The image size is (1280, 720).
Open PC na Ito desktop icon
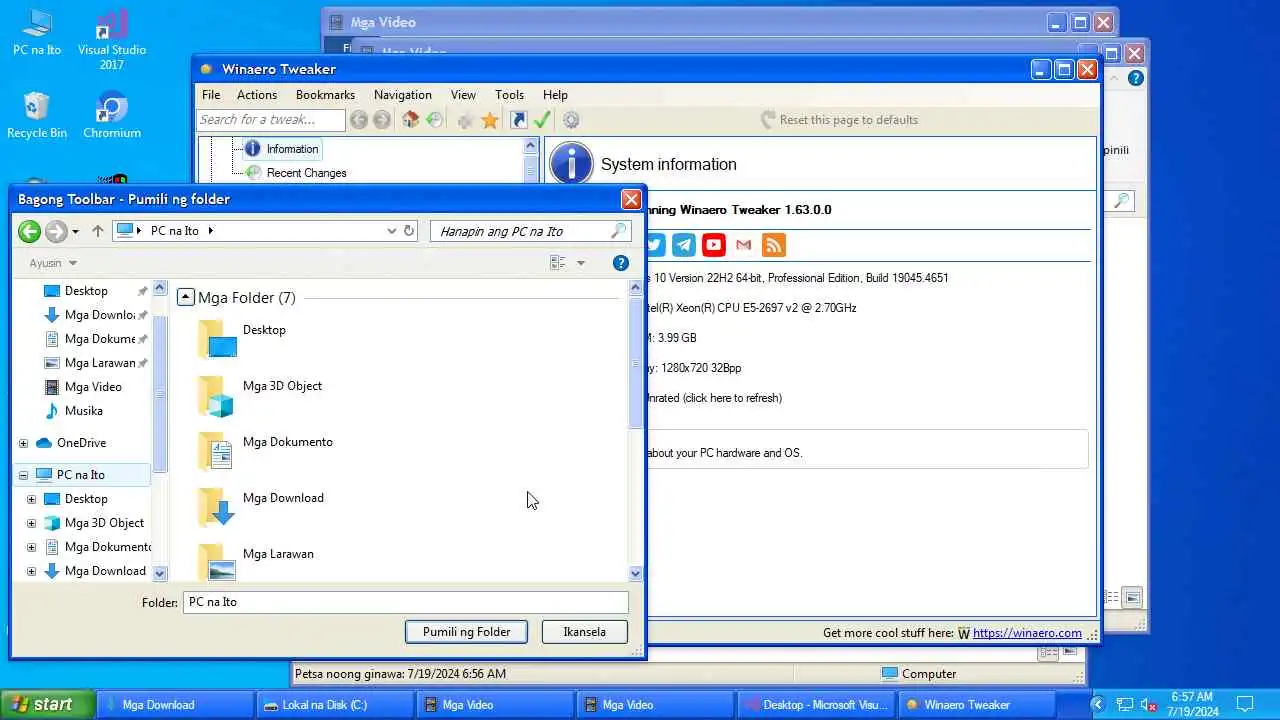pos(37,32)
